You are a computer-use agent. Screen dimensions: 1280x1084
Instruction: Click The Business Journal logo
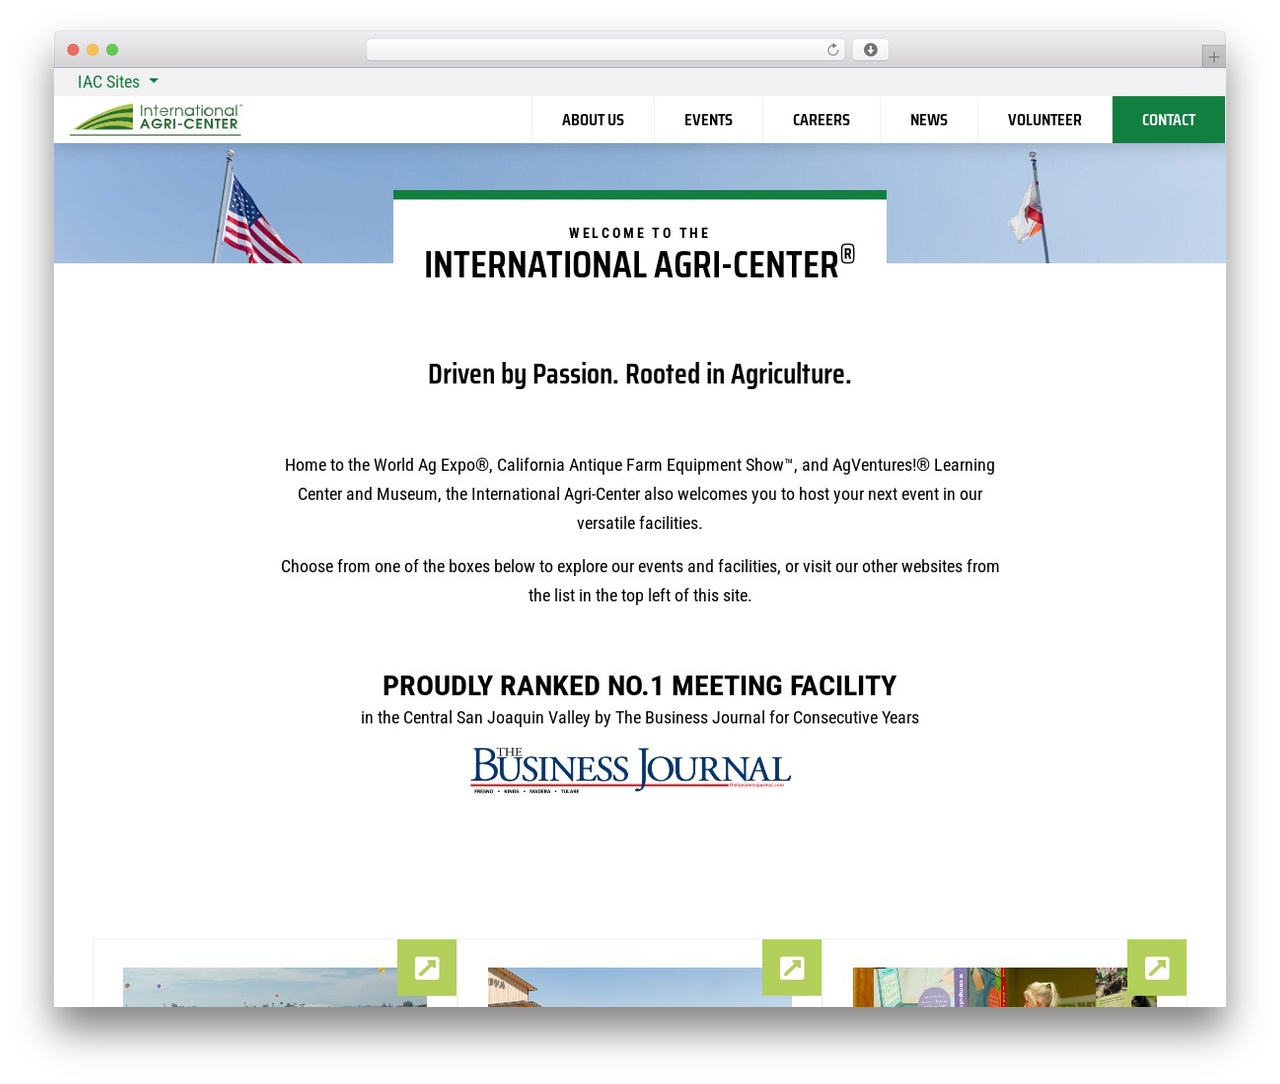[x=631, y=770]
